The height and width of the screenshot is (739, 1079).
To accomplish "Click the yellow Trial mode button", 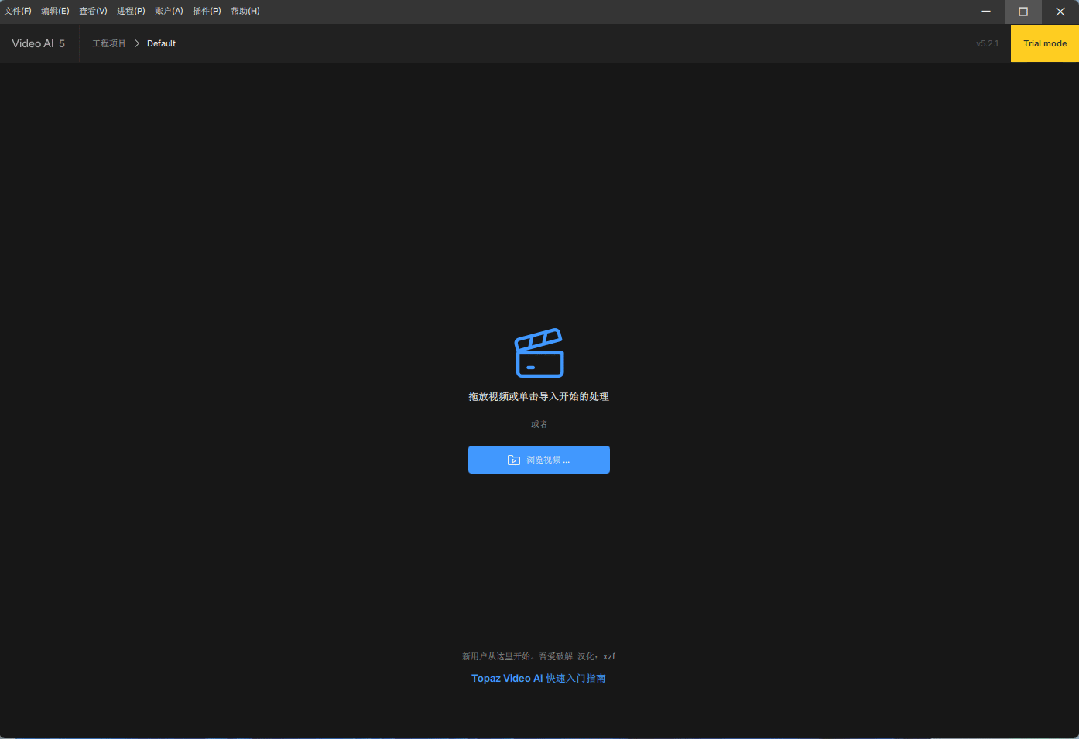I will tap(1045, 43).
